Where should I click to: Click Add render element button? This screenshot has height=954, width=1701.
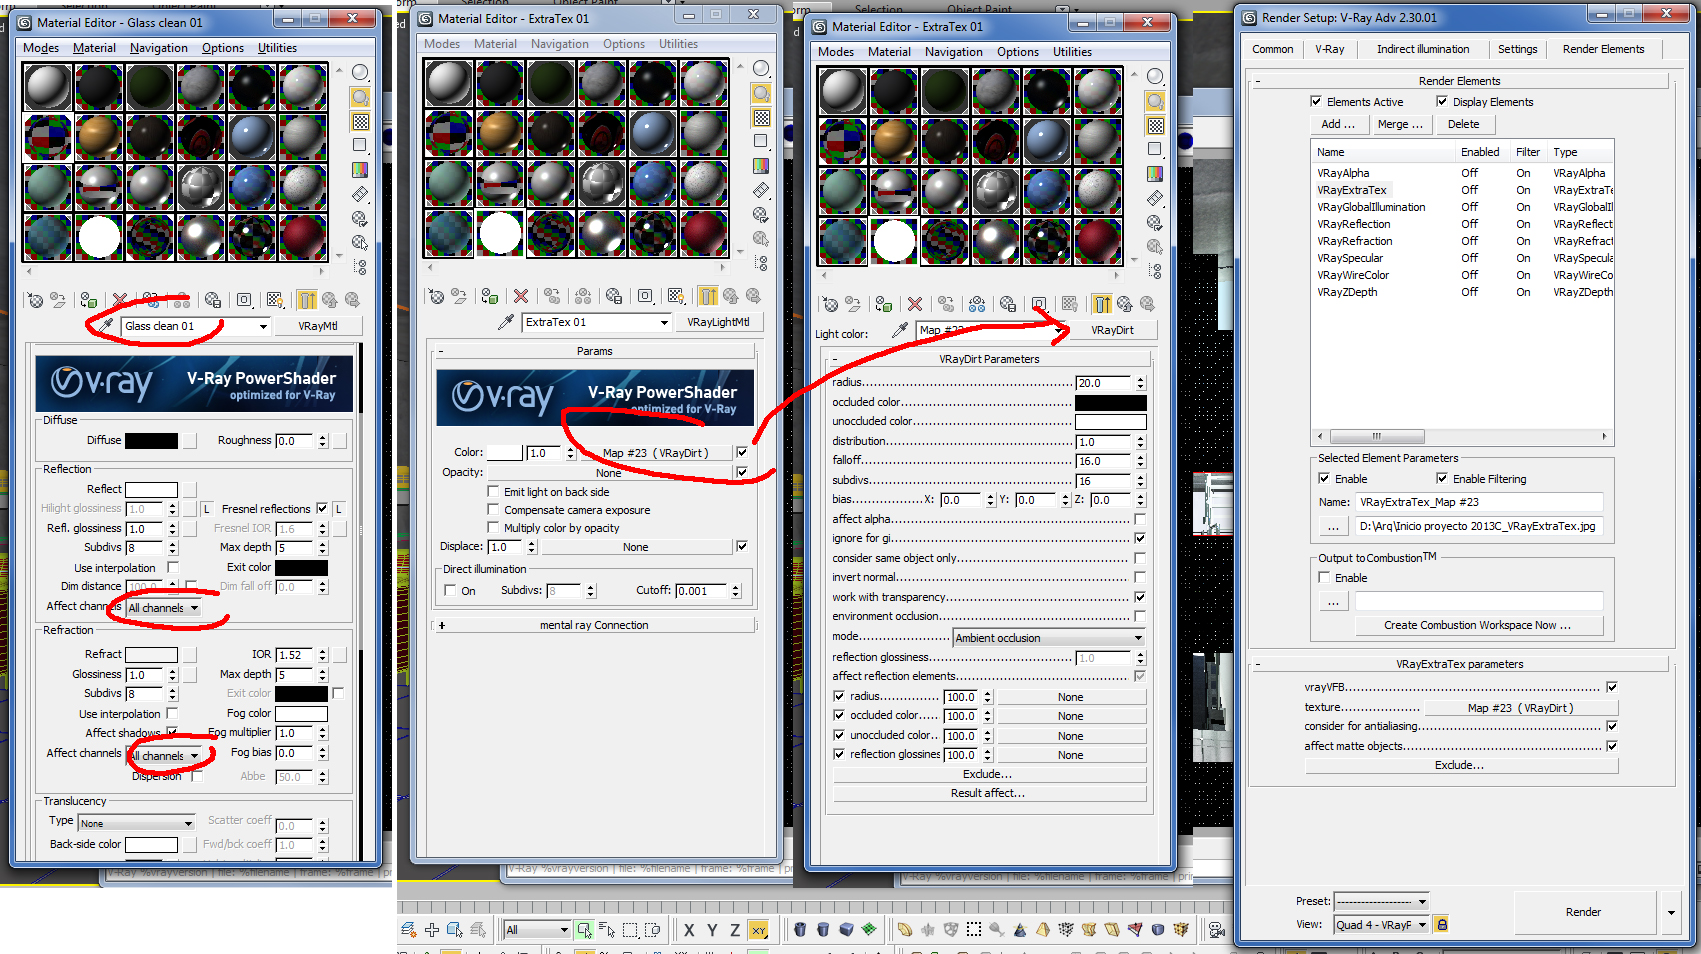pyautogui.click(x=1338, y=124)
